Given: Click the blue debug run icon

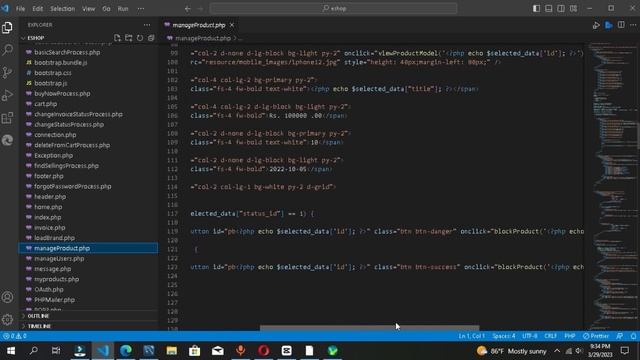Looking at the screenshot, I should 609,25.
